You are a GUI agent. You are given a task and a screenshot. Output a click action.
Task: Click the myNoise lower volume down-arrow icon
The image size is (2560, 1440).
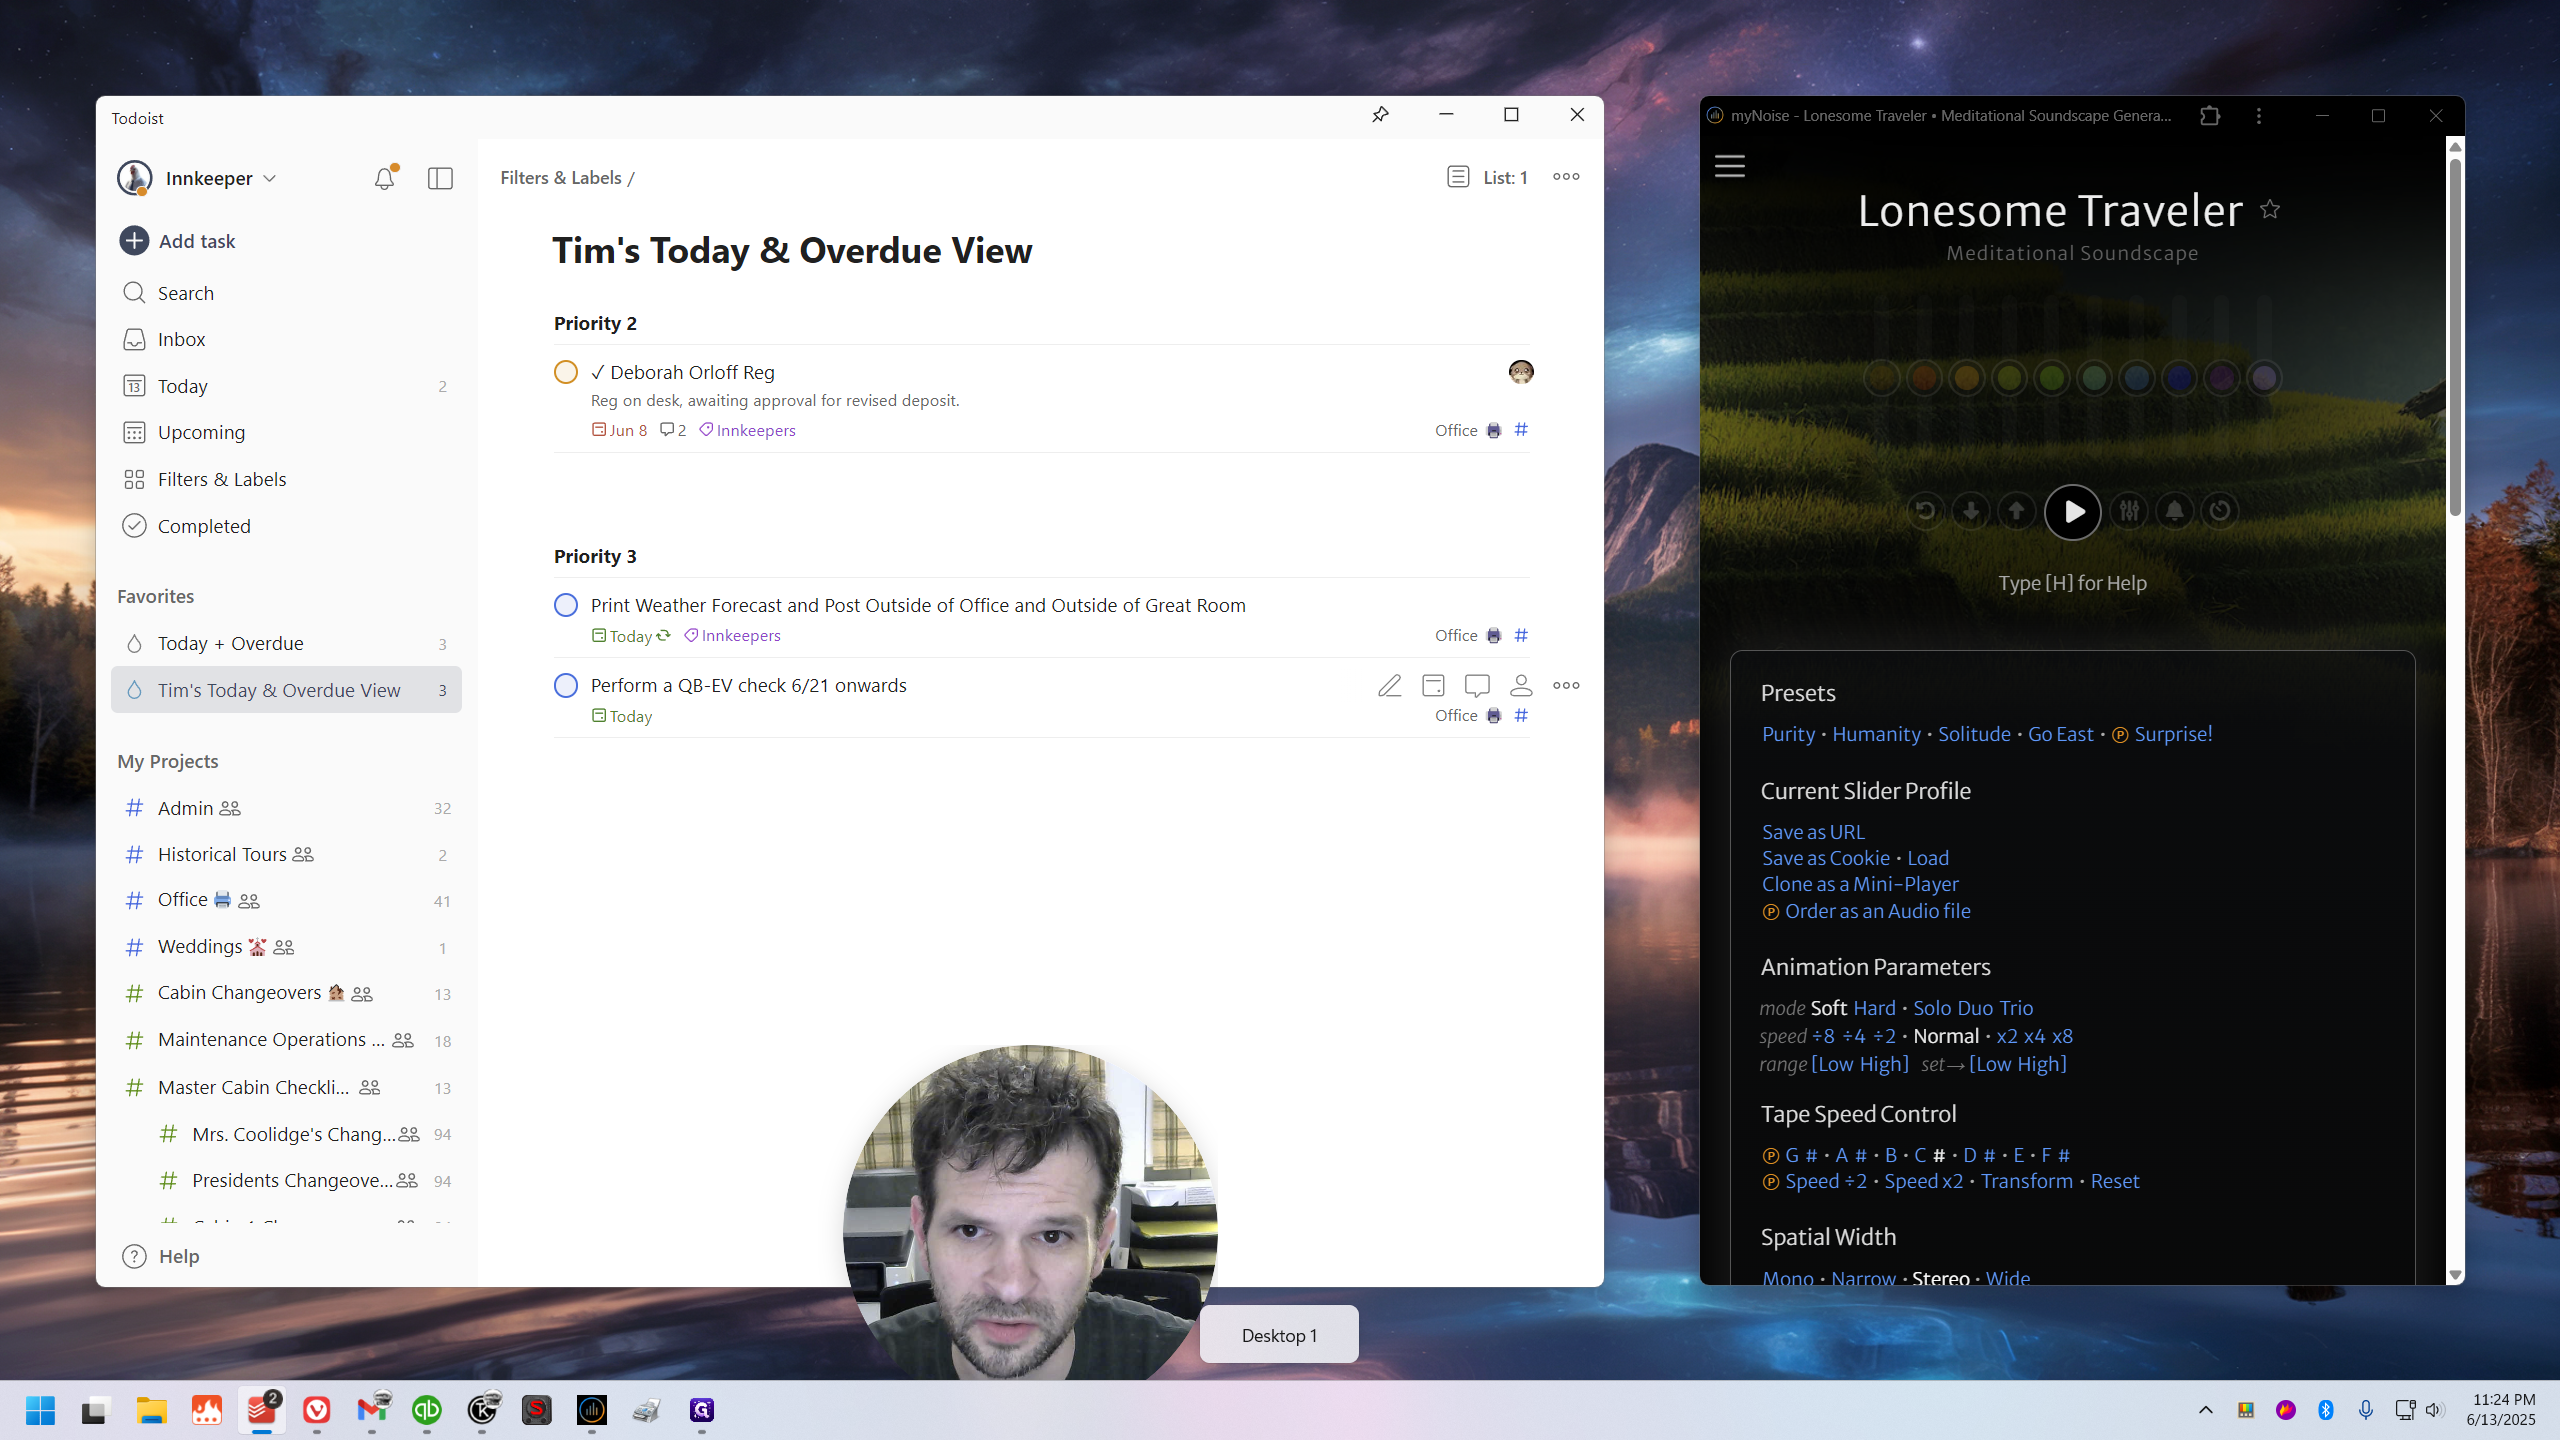pyautogui.click(x=1971, y=511)
